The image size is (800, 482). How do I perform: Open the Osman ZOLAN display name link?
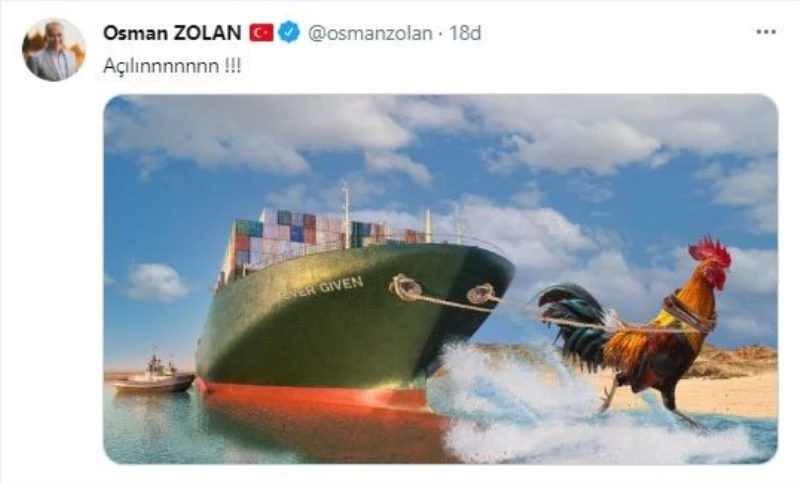coord(172,33)
